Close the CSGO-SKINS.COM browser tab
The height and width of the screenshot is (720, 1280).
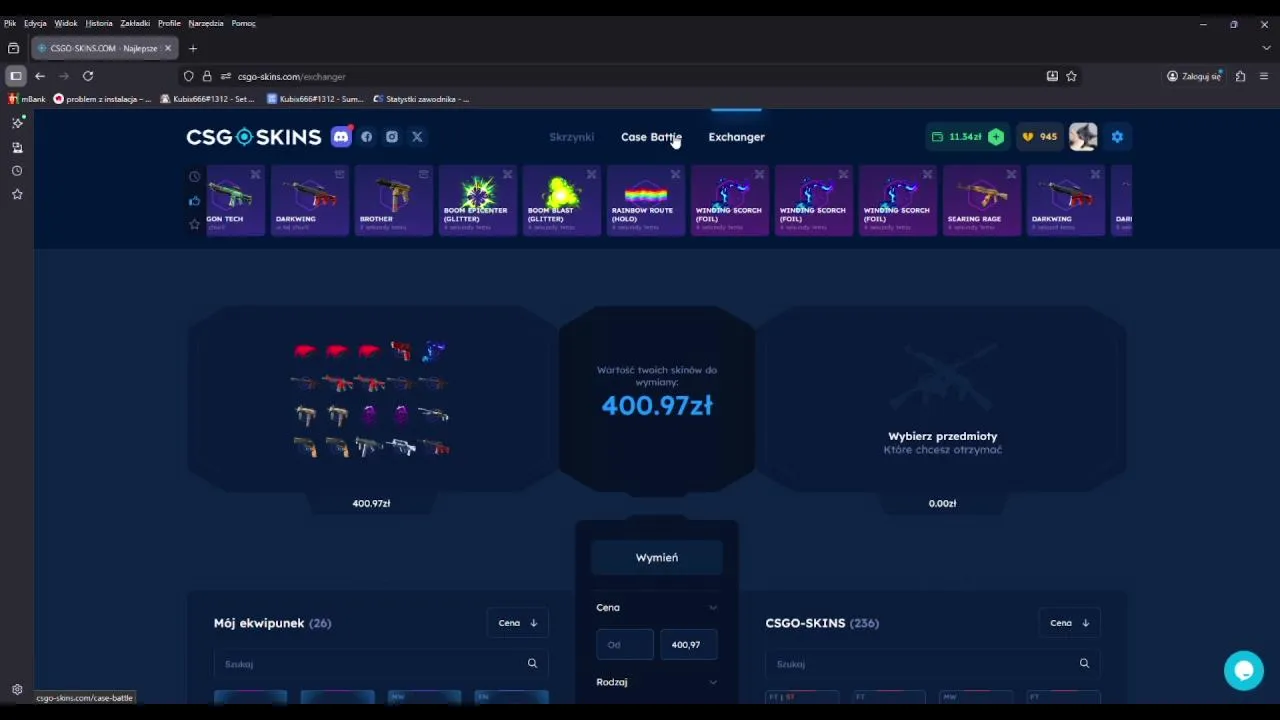pyautogui.click(x=168, y=48)
